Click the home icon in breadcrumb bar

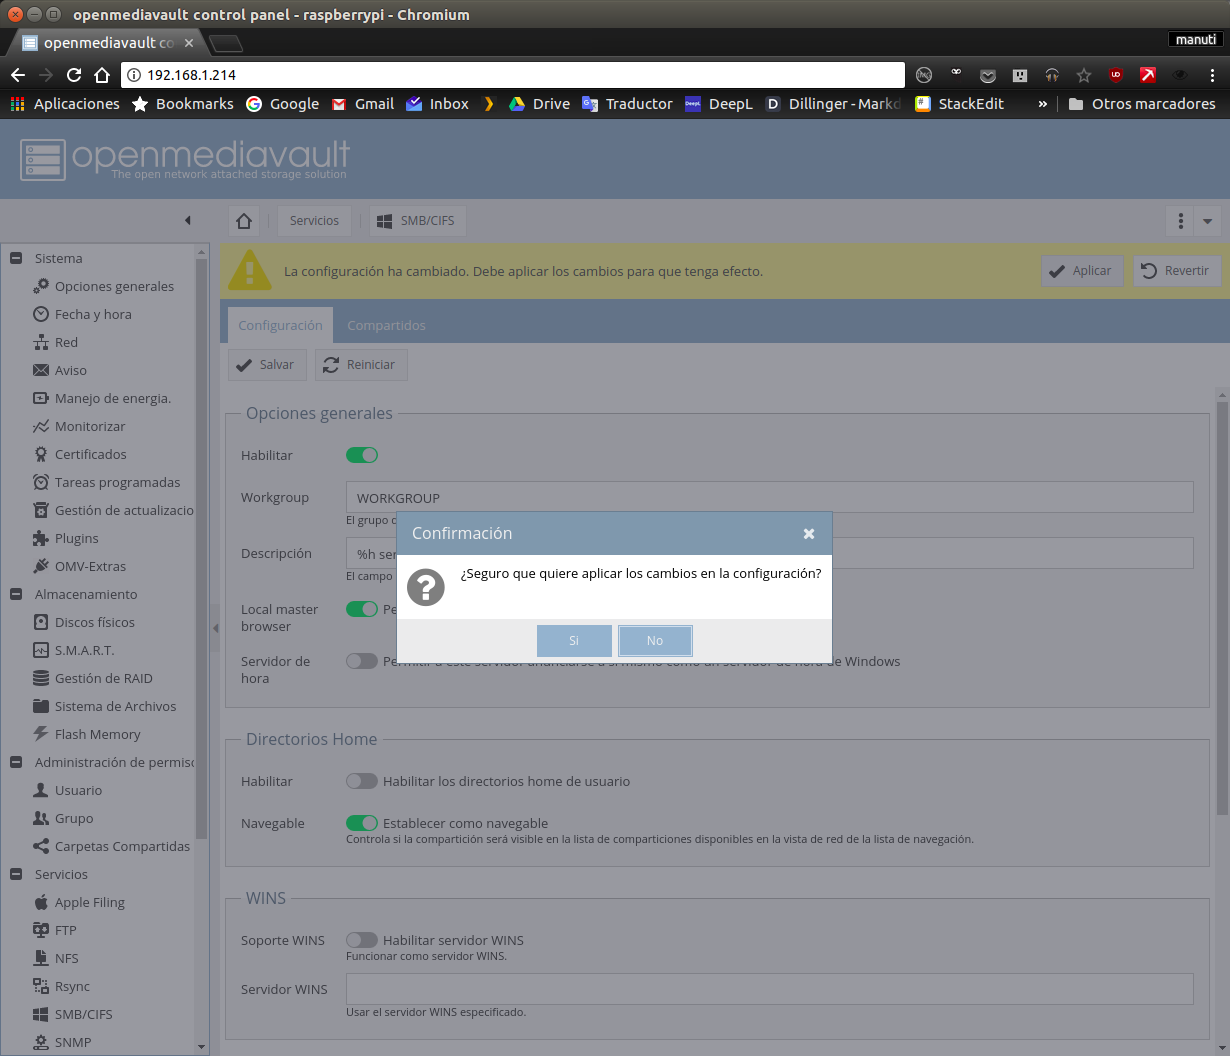tap(244, 221)
